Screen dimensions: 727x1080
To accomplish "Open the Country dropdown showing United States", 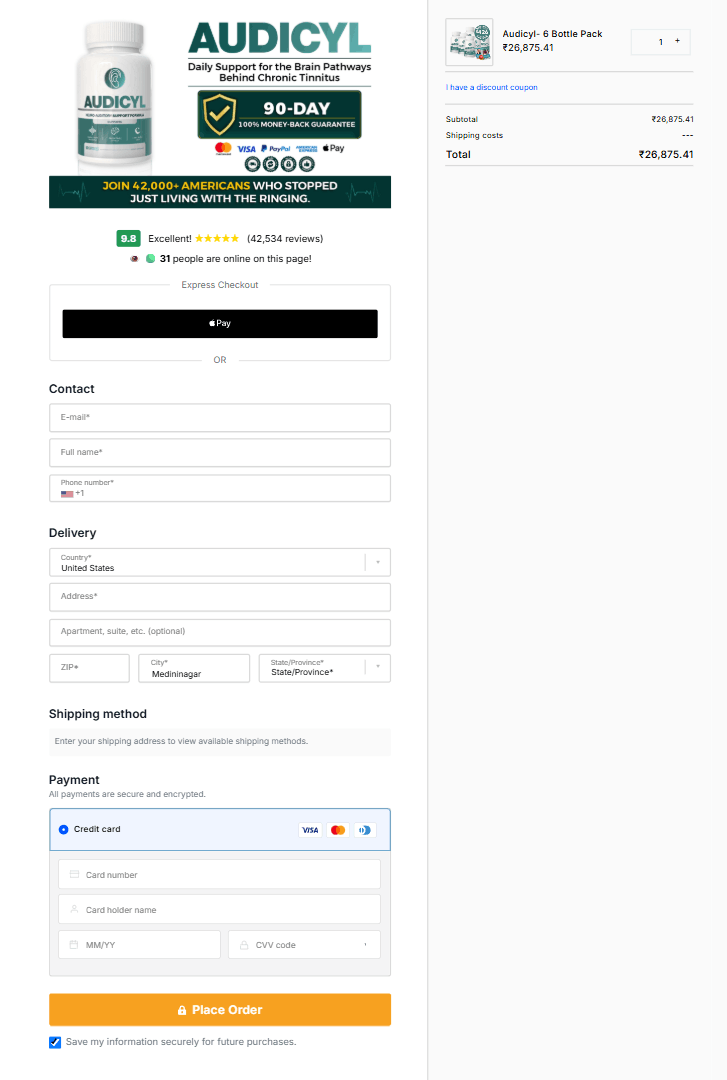I will 220,562.
